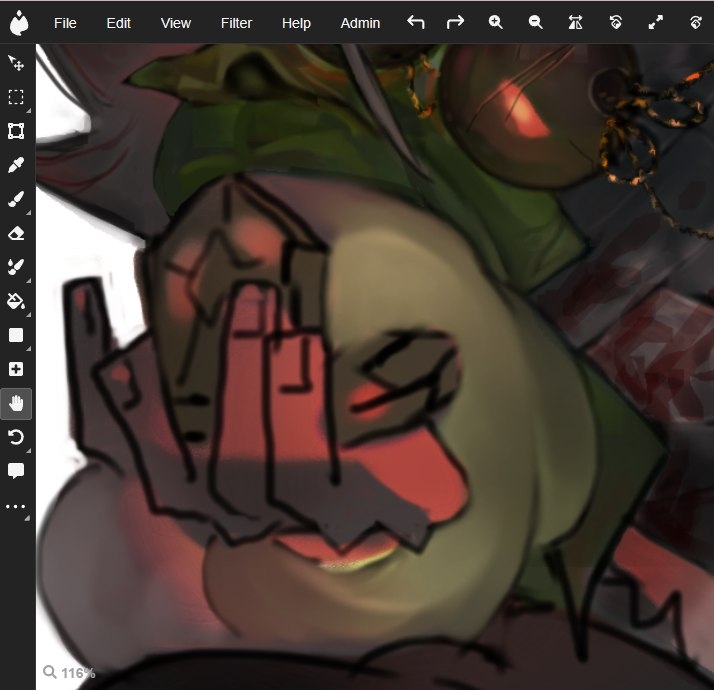Open the File menu
This screenshot has width=714, height=690.
coord(65,23)
